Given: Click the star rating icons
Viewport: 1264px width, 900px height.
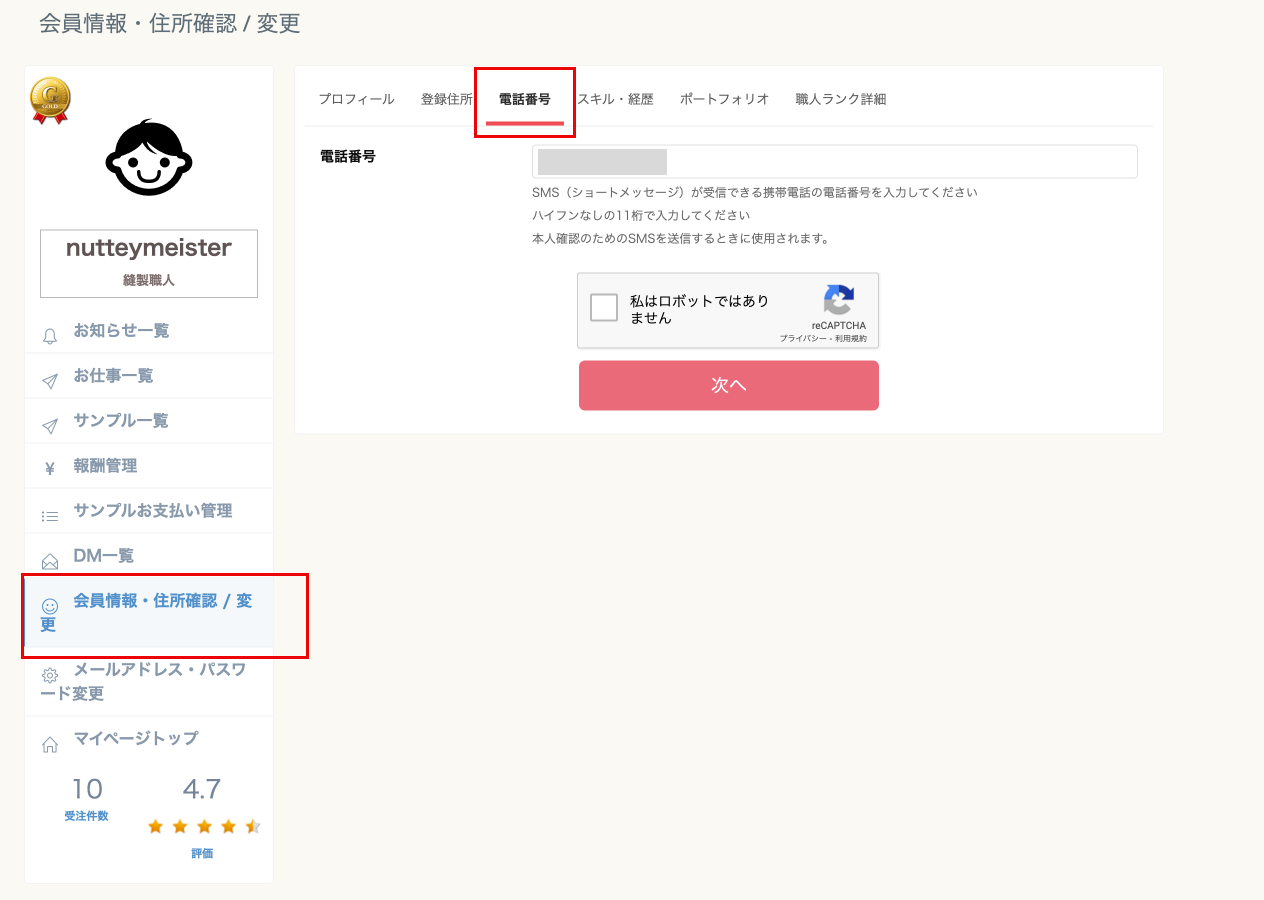Looking at the screenshot, I should [204, 827].
